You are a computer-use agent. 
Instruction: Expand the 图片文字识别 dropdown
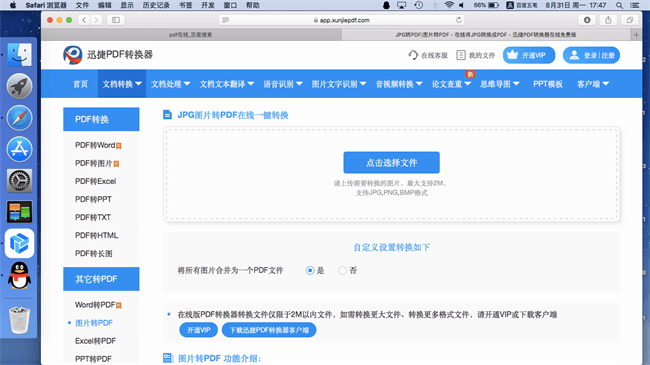coord(339,84)
